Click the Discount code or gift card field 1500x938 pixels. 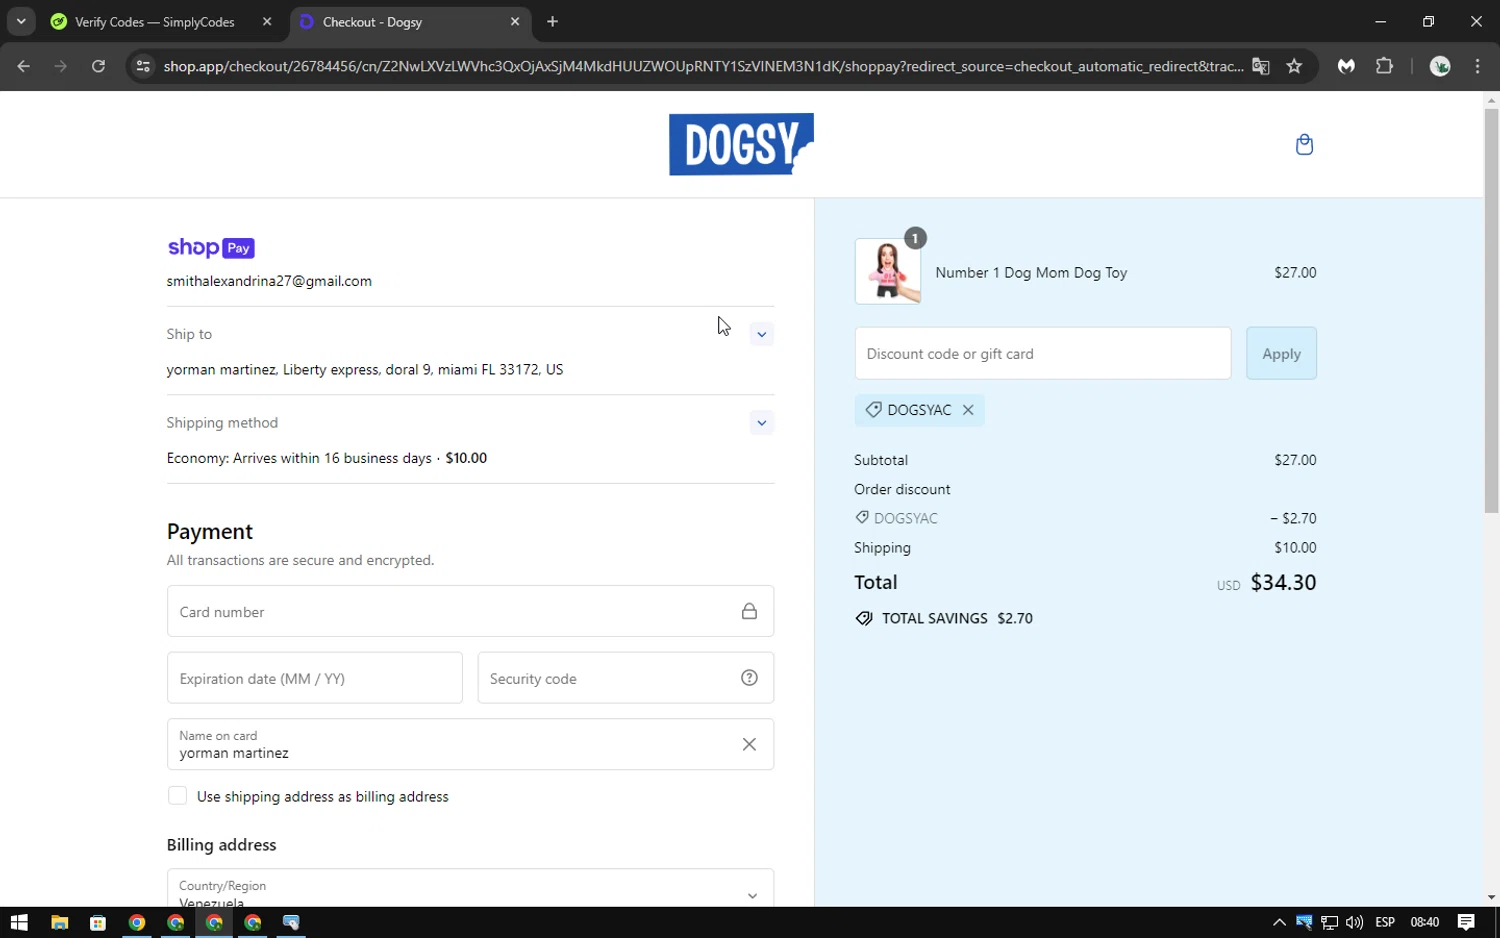coord(1043,353)
